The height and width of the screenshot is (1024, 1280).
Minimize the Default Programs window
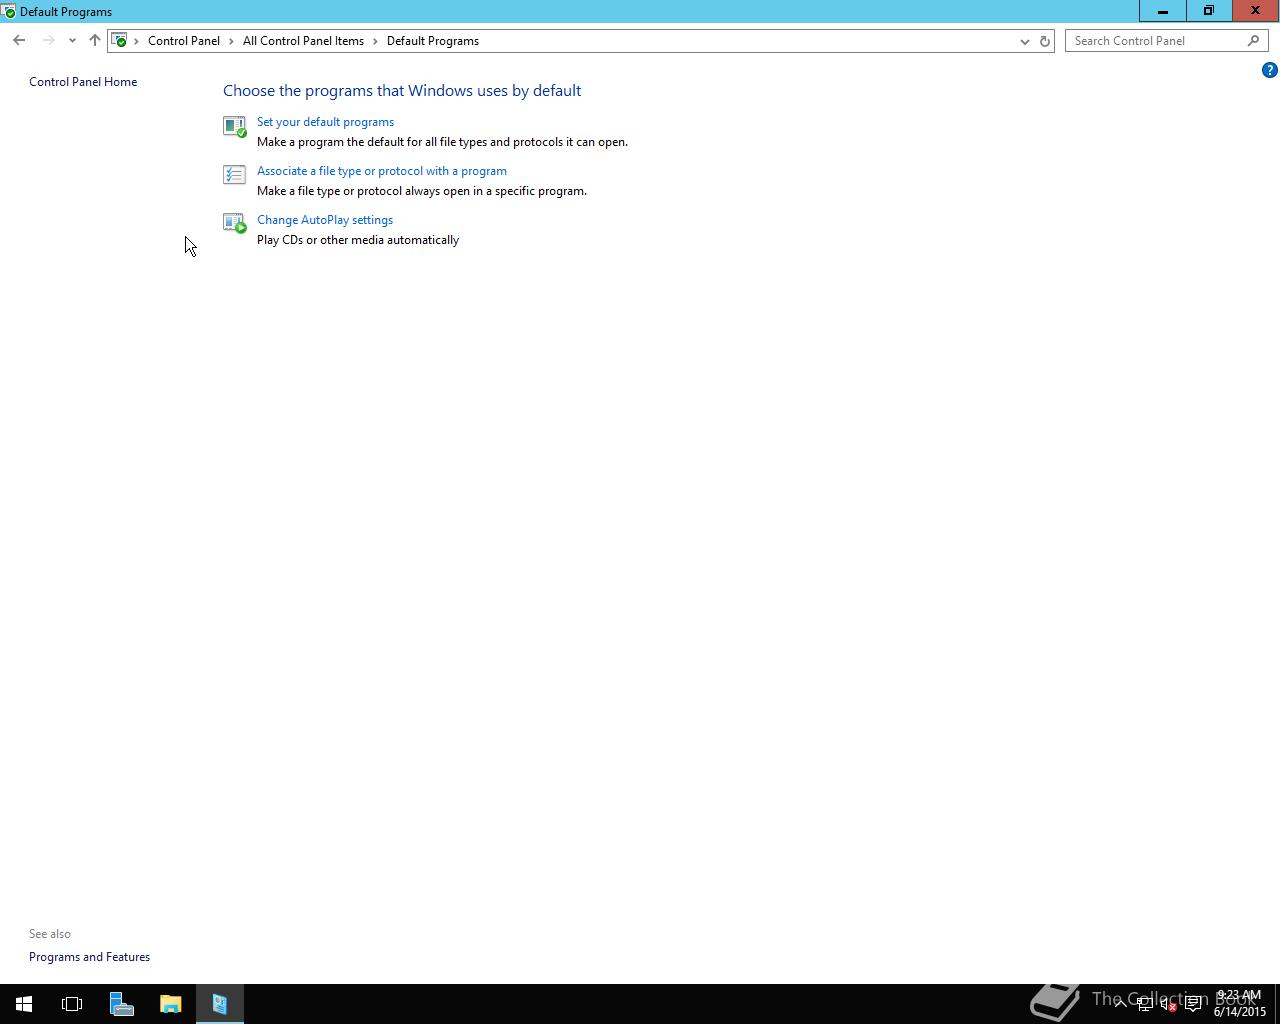point(1163,11)
